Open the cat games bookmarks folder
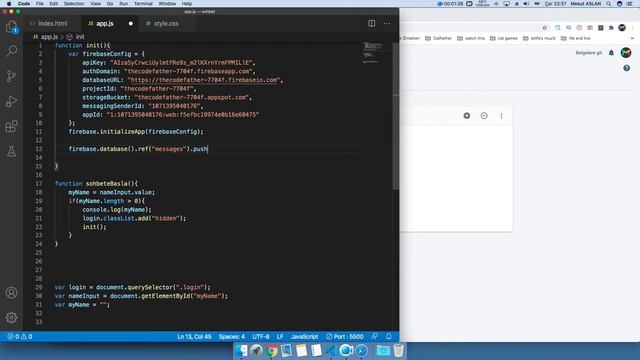The image size is (640, 360). tap(504, 38)
